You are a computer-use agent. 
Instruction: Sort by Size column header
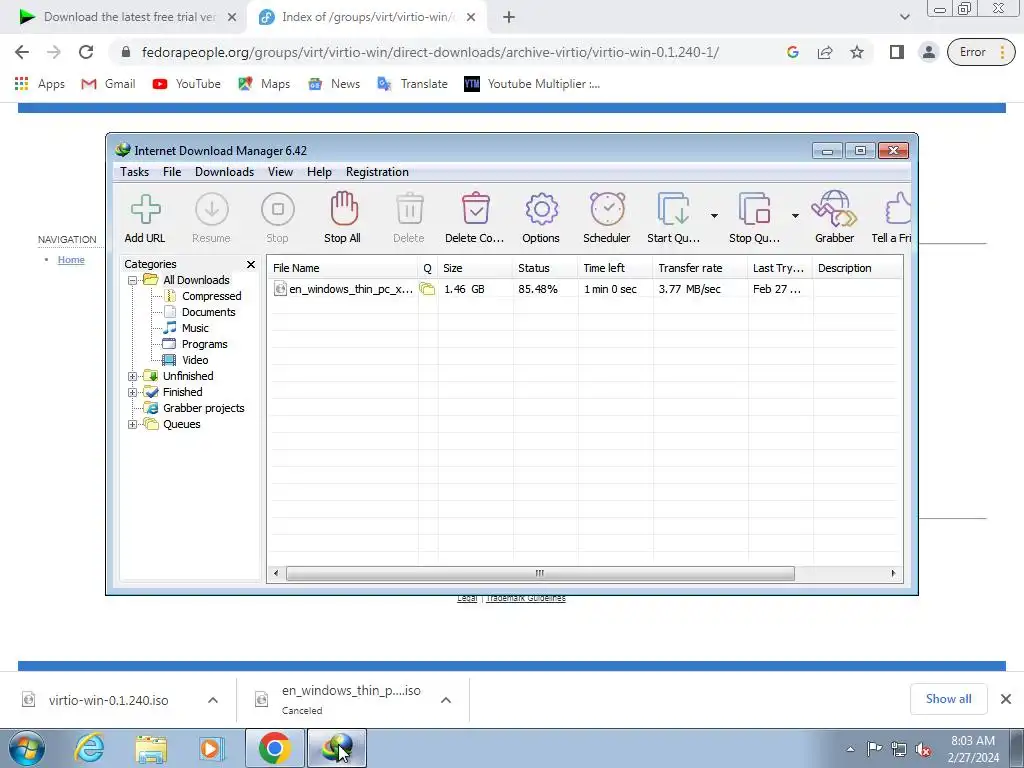pos(475,268)
